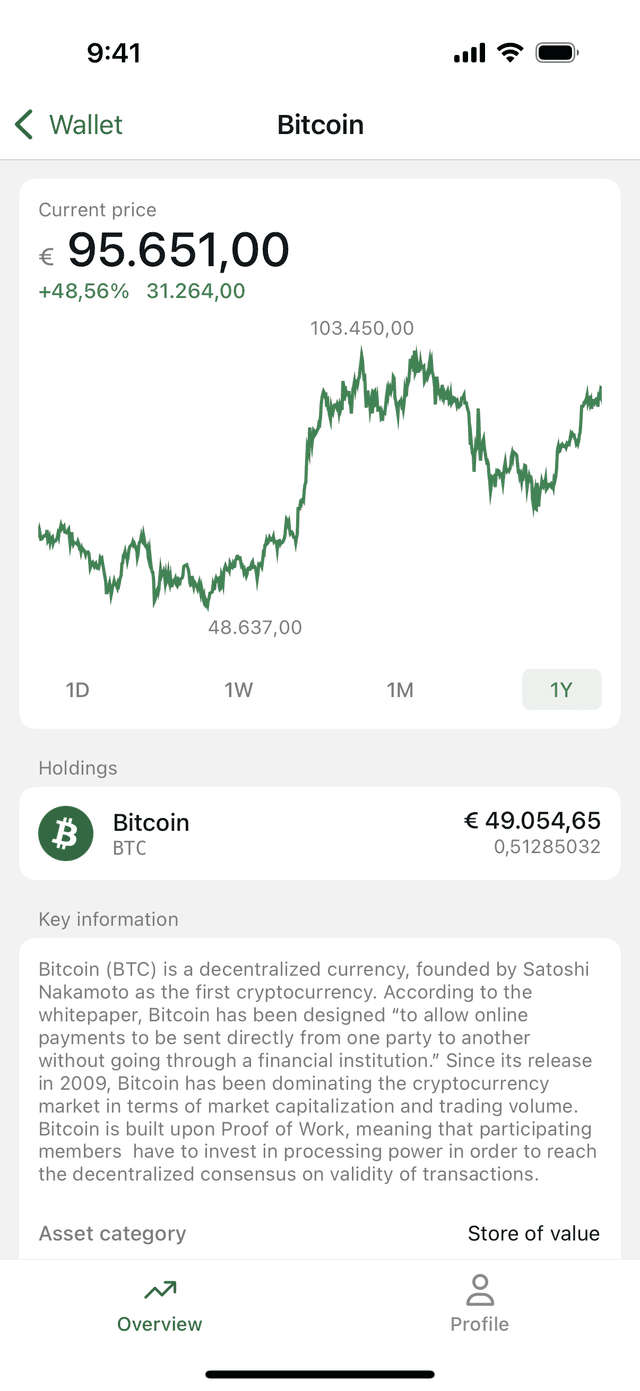The image size is (640, 1391).
Task: Select the 1M time range
Action: coord(400,690)
